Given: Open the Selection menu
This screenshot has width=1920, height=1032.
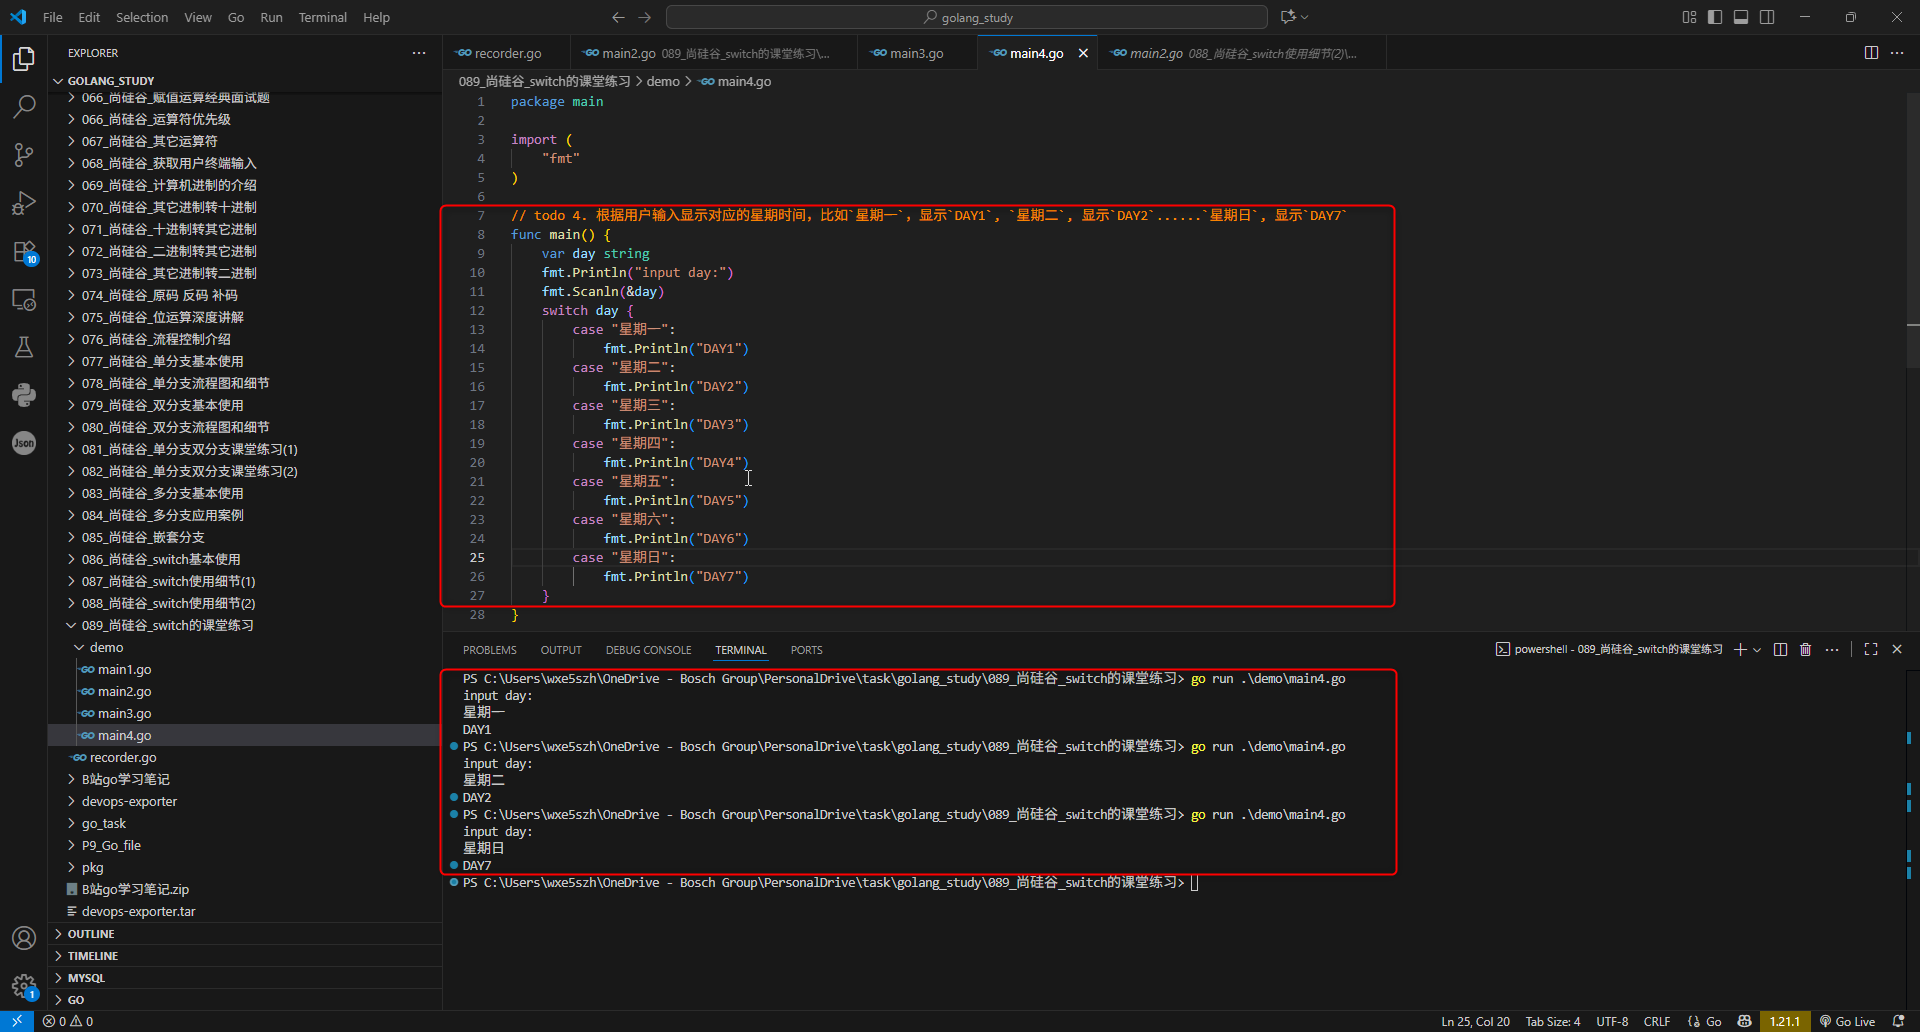Looking at the screenshot, I should point(142,17).
